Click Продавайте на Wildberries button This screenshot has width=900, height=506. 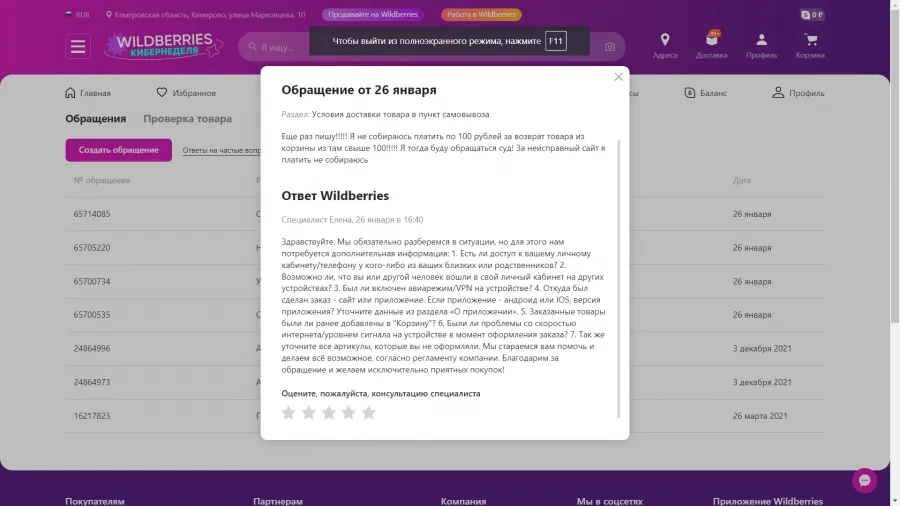click(373, 14)
